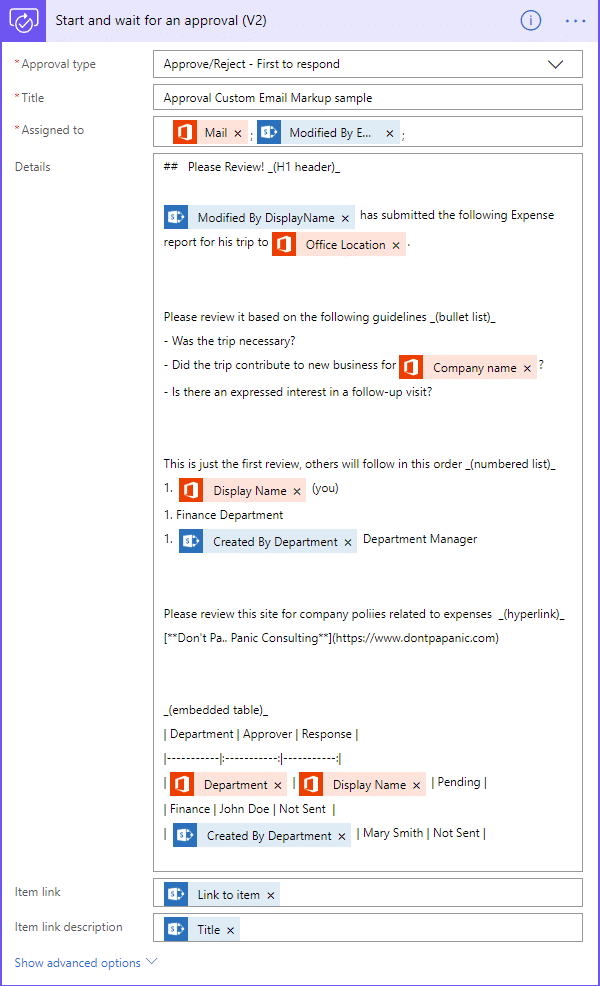Click the approval action icon in header
Screen dimensions: 600x986
[x=23, y=21]
